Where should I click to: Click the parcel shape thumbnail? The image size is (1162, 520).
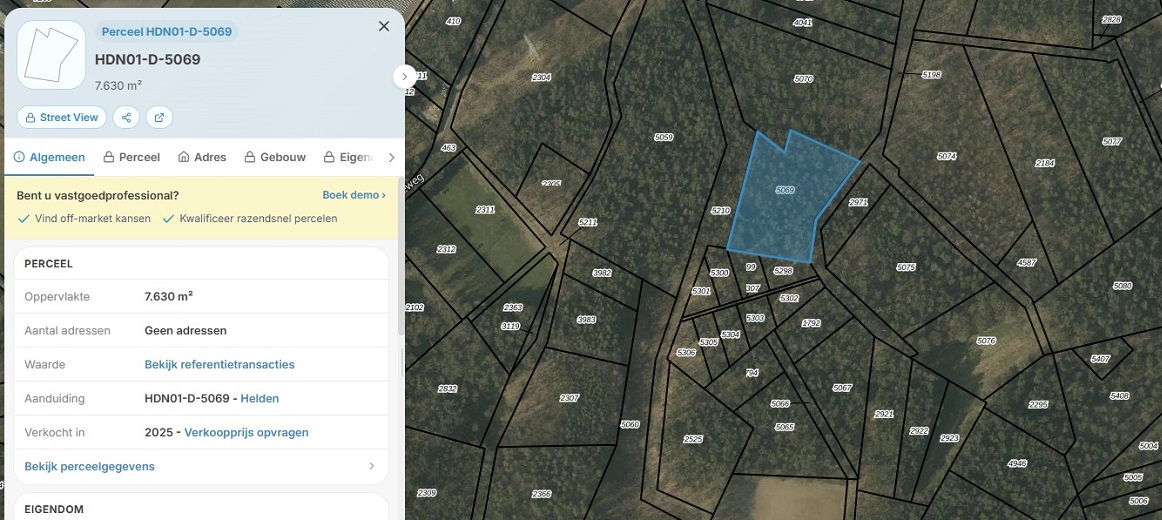pos(51,55)
